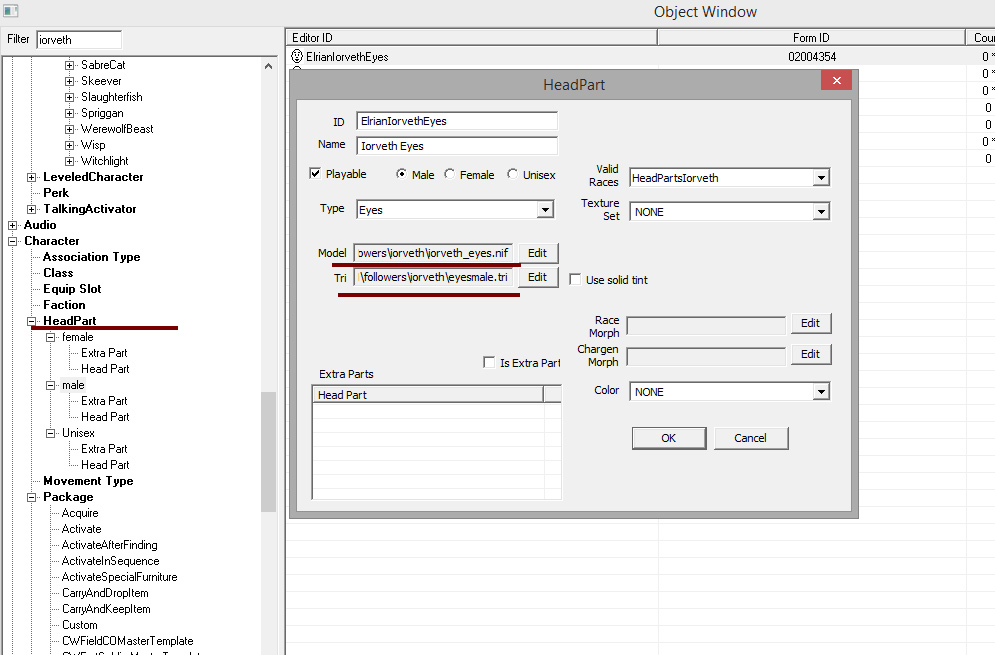The image size is (995, 655).
Task: Collapse the Package minus icon
Action: [x=31, y=497]
